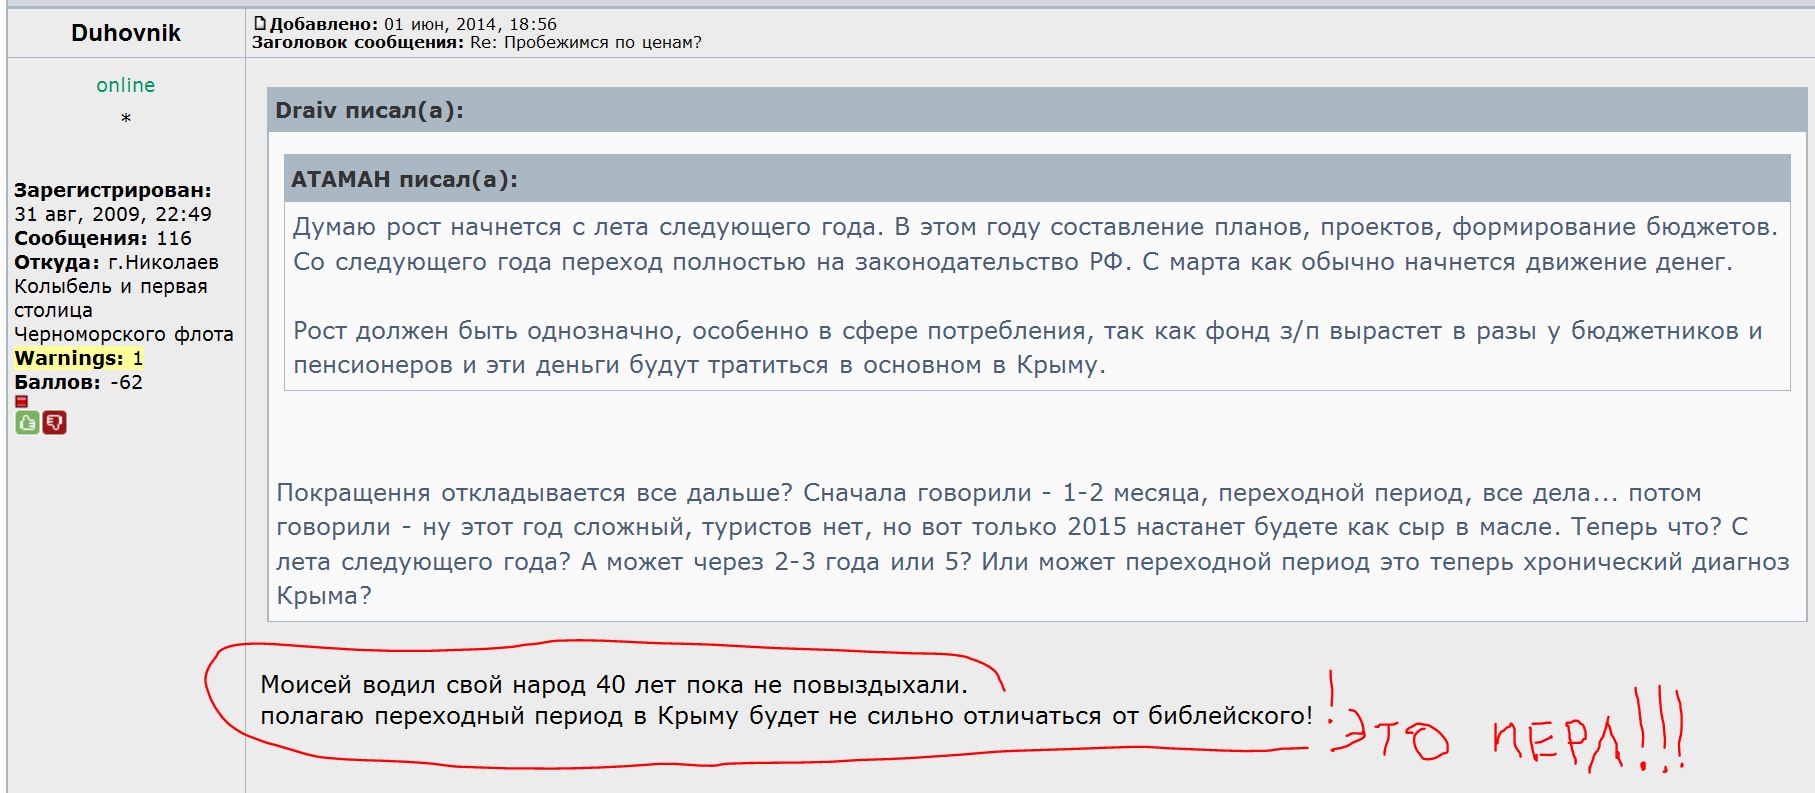Click the post date 01 июн, 2014, 18:56

point(470,24)
